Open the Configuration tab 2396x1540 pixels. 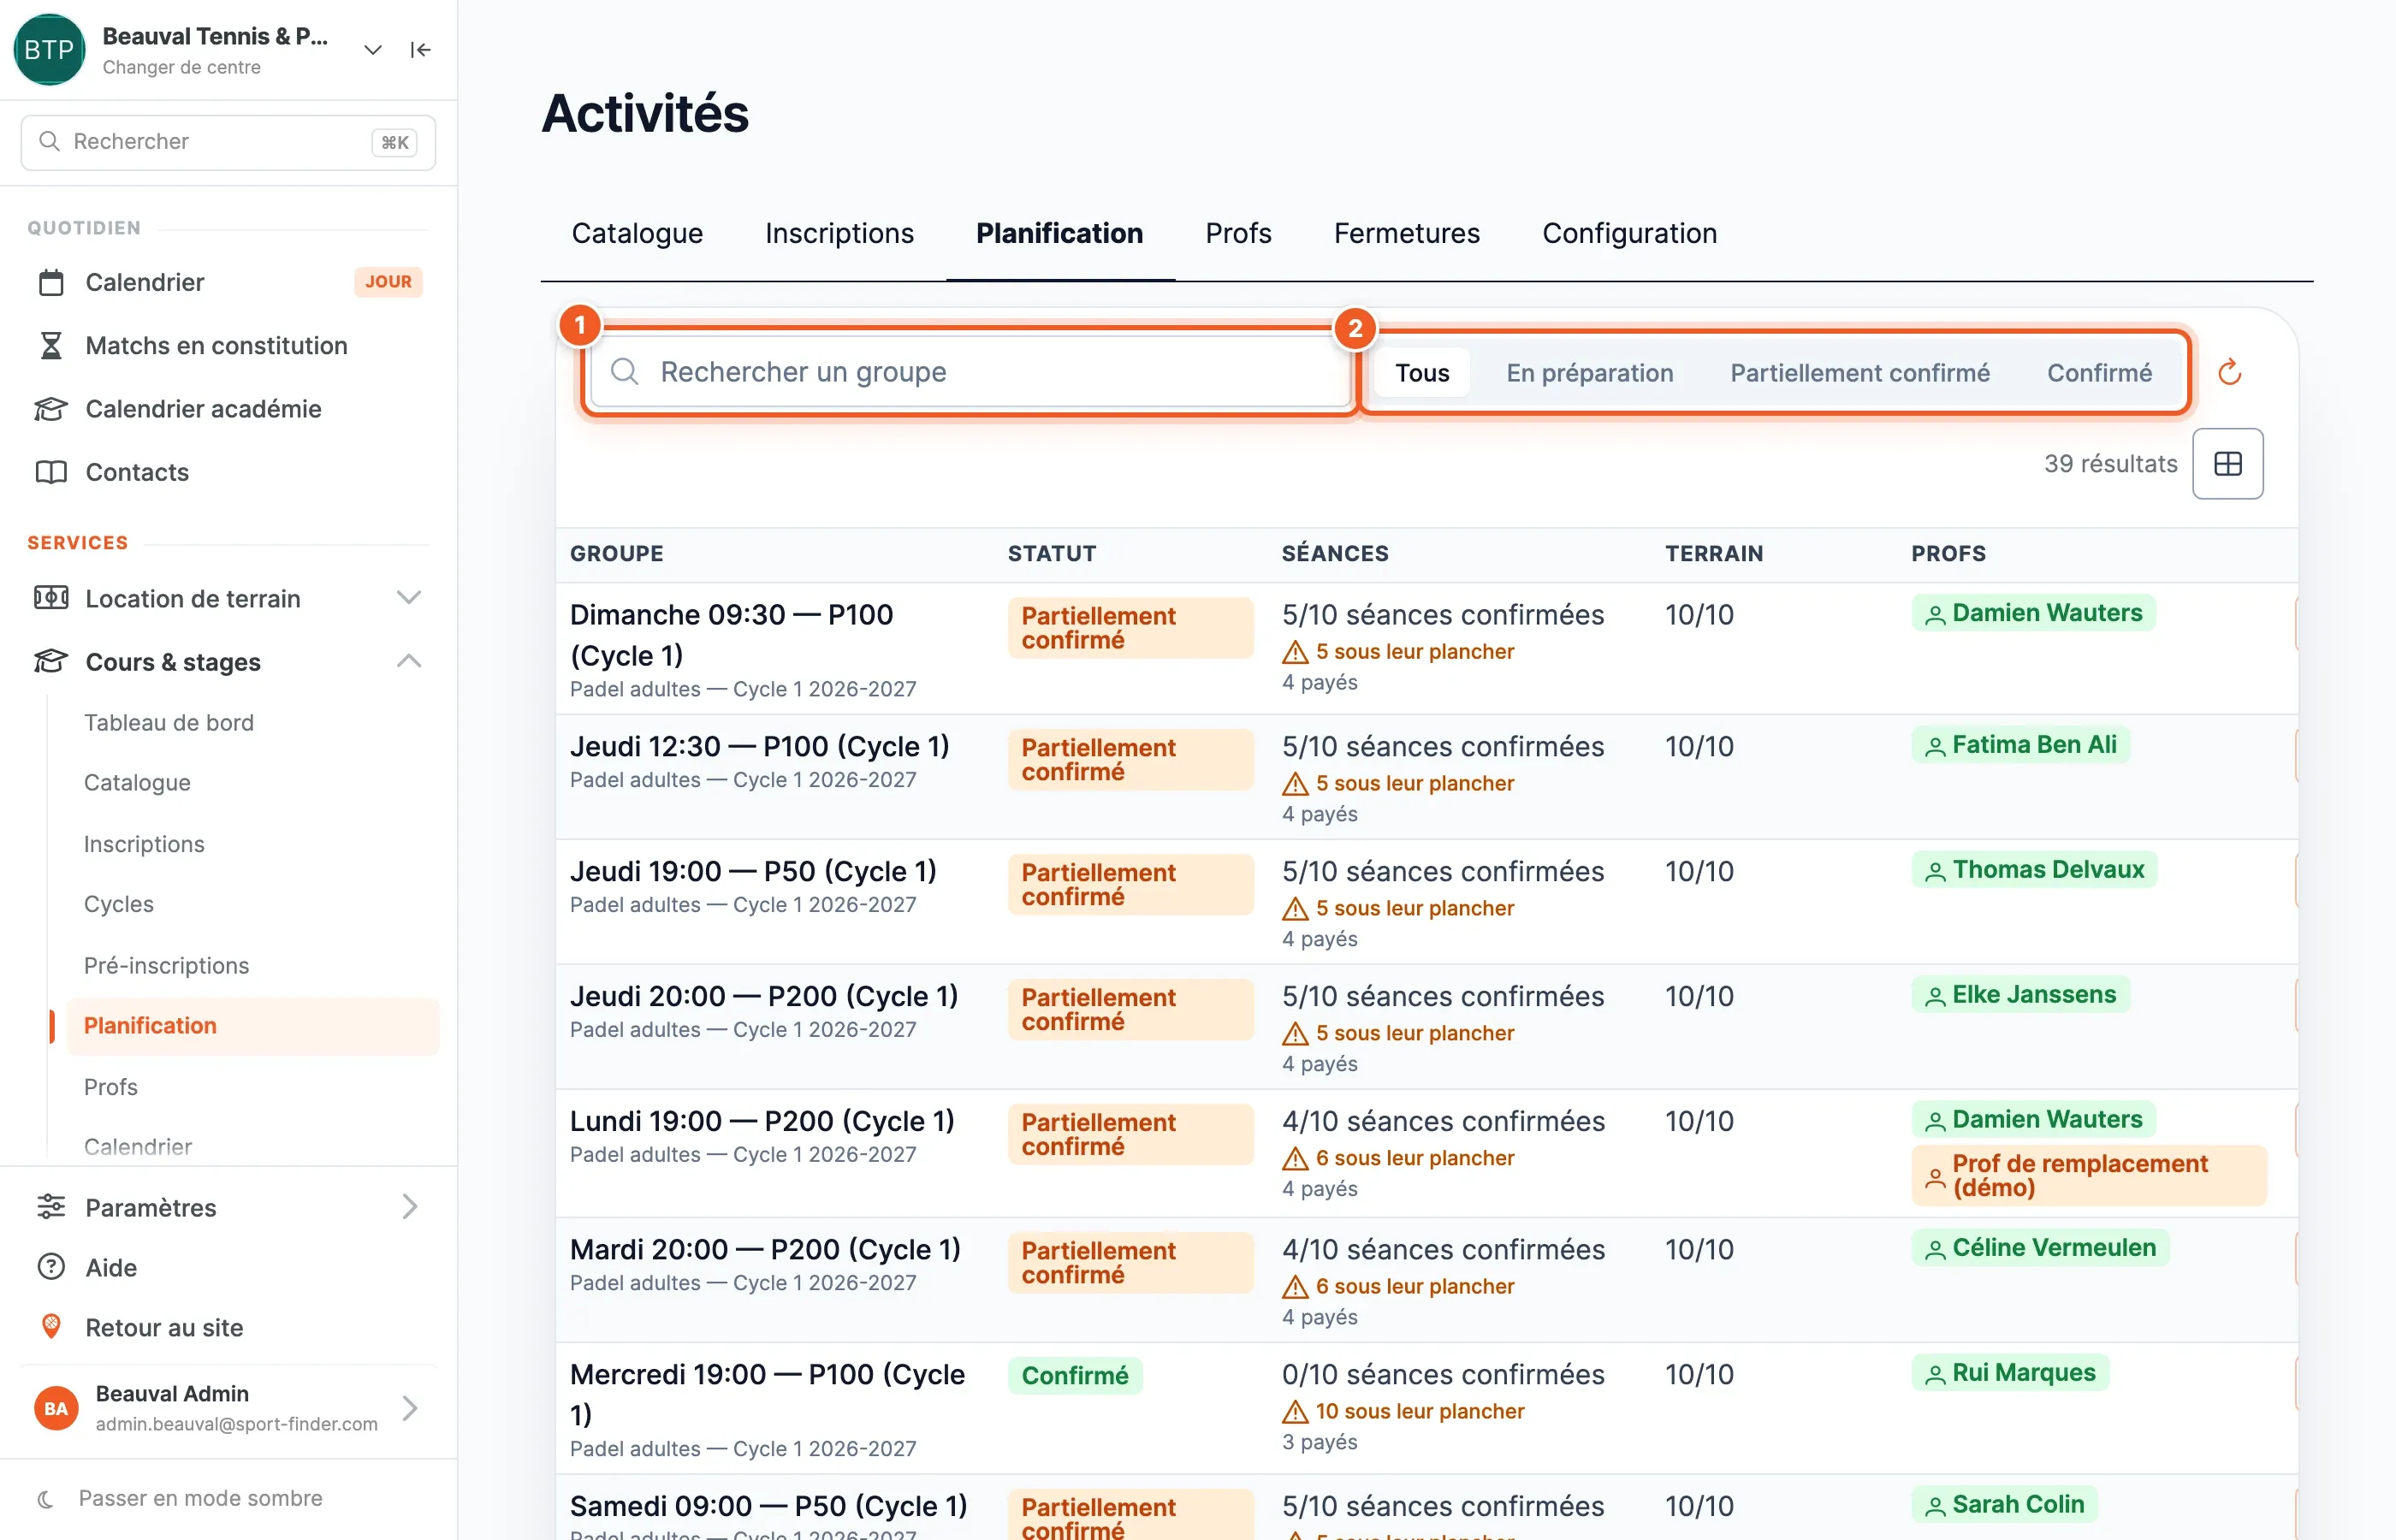click(x=1629, y=233)
